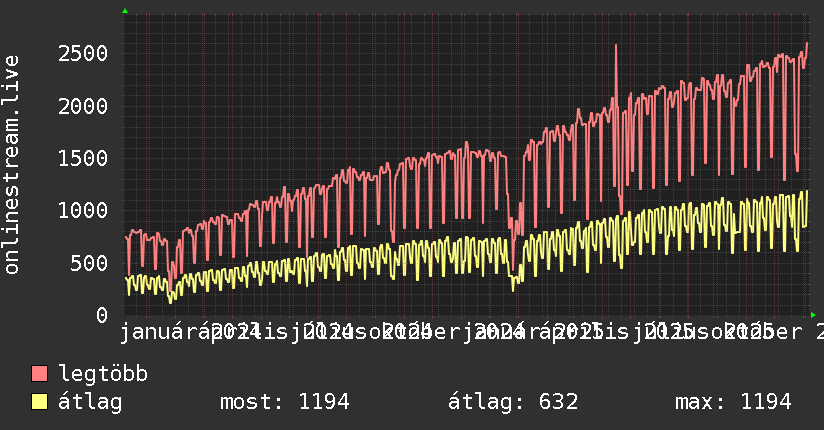Select the legtöbb legend label

(103, 374)
